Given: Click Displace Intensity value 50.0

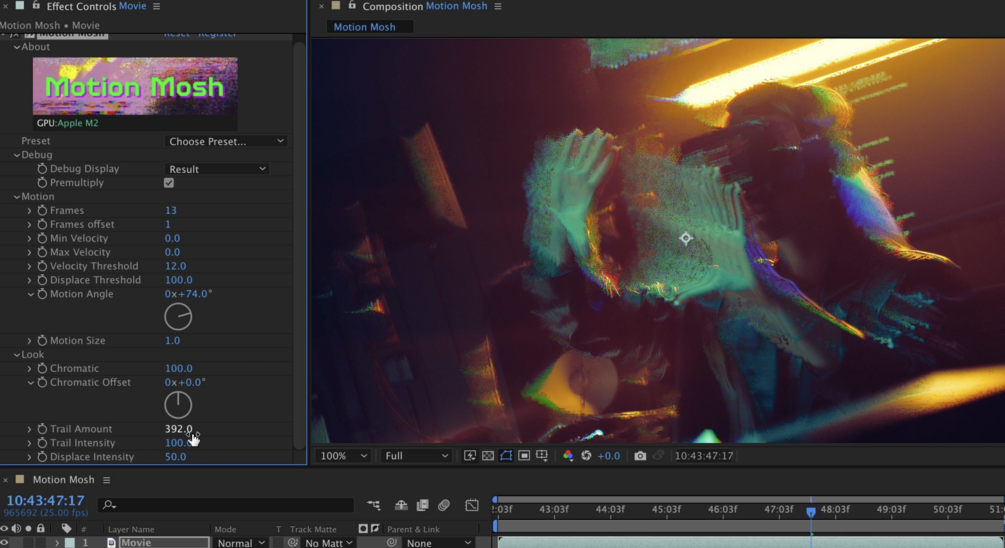Looking at the screenshot, I should (x=176, y=457).
